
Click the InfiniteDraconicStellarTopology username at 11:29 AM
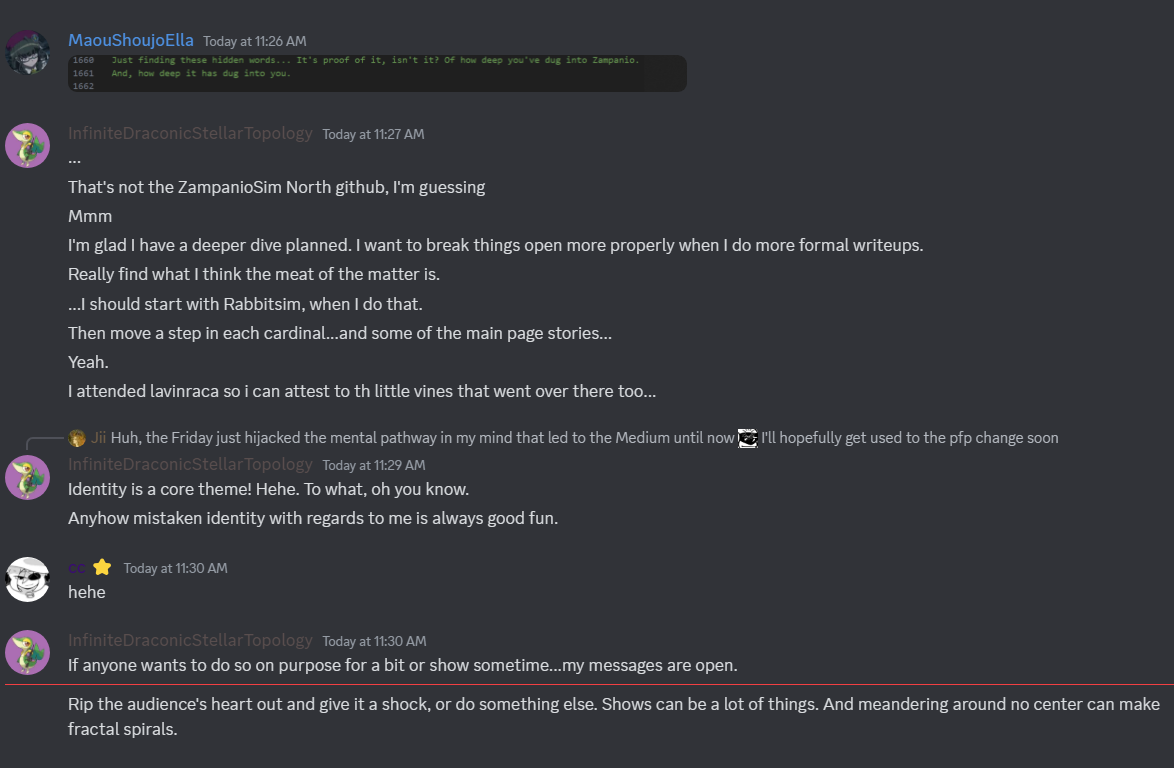190,465
